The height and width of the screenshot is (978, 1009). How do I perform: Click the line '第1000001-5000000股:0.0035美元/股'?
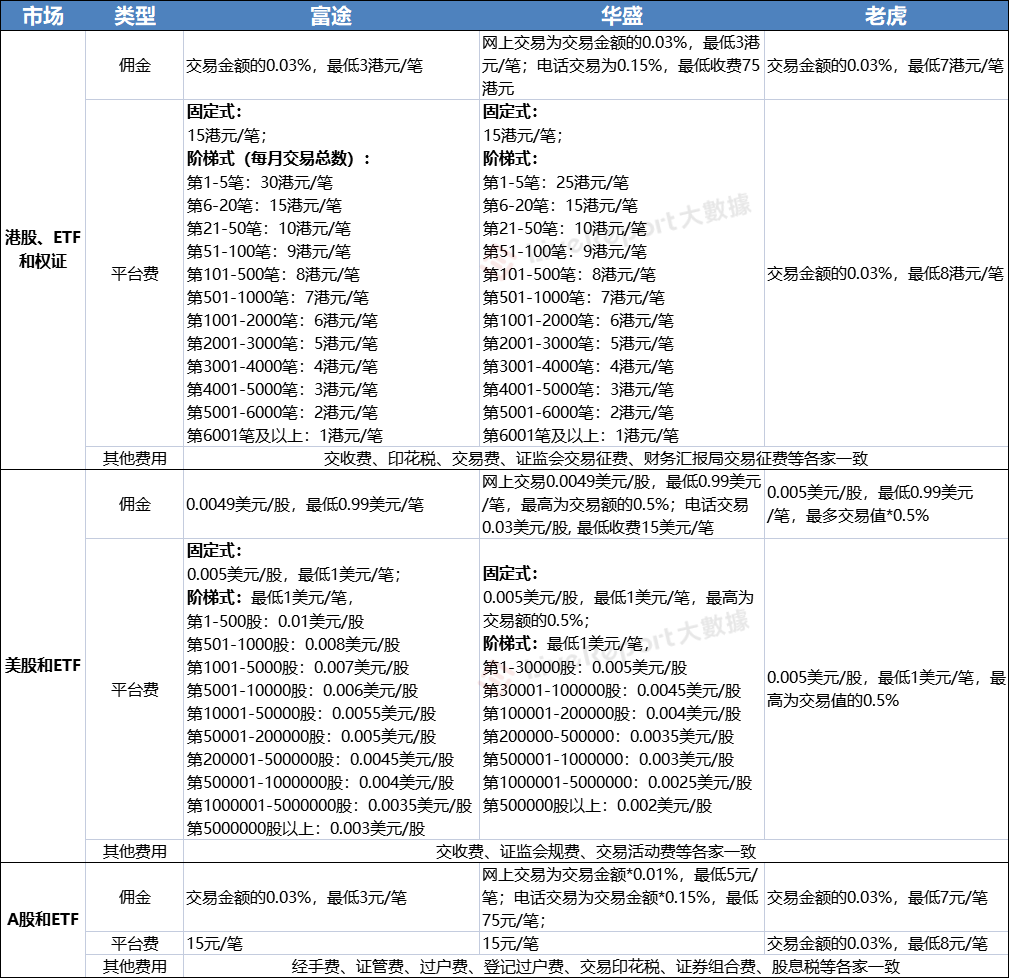(x=329, y=806)
